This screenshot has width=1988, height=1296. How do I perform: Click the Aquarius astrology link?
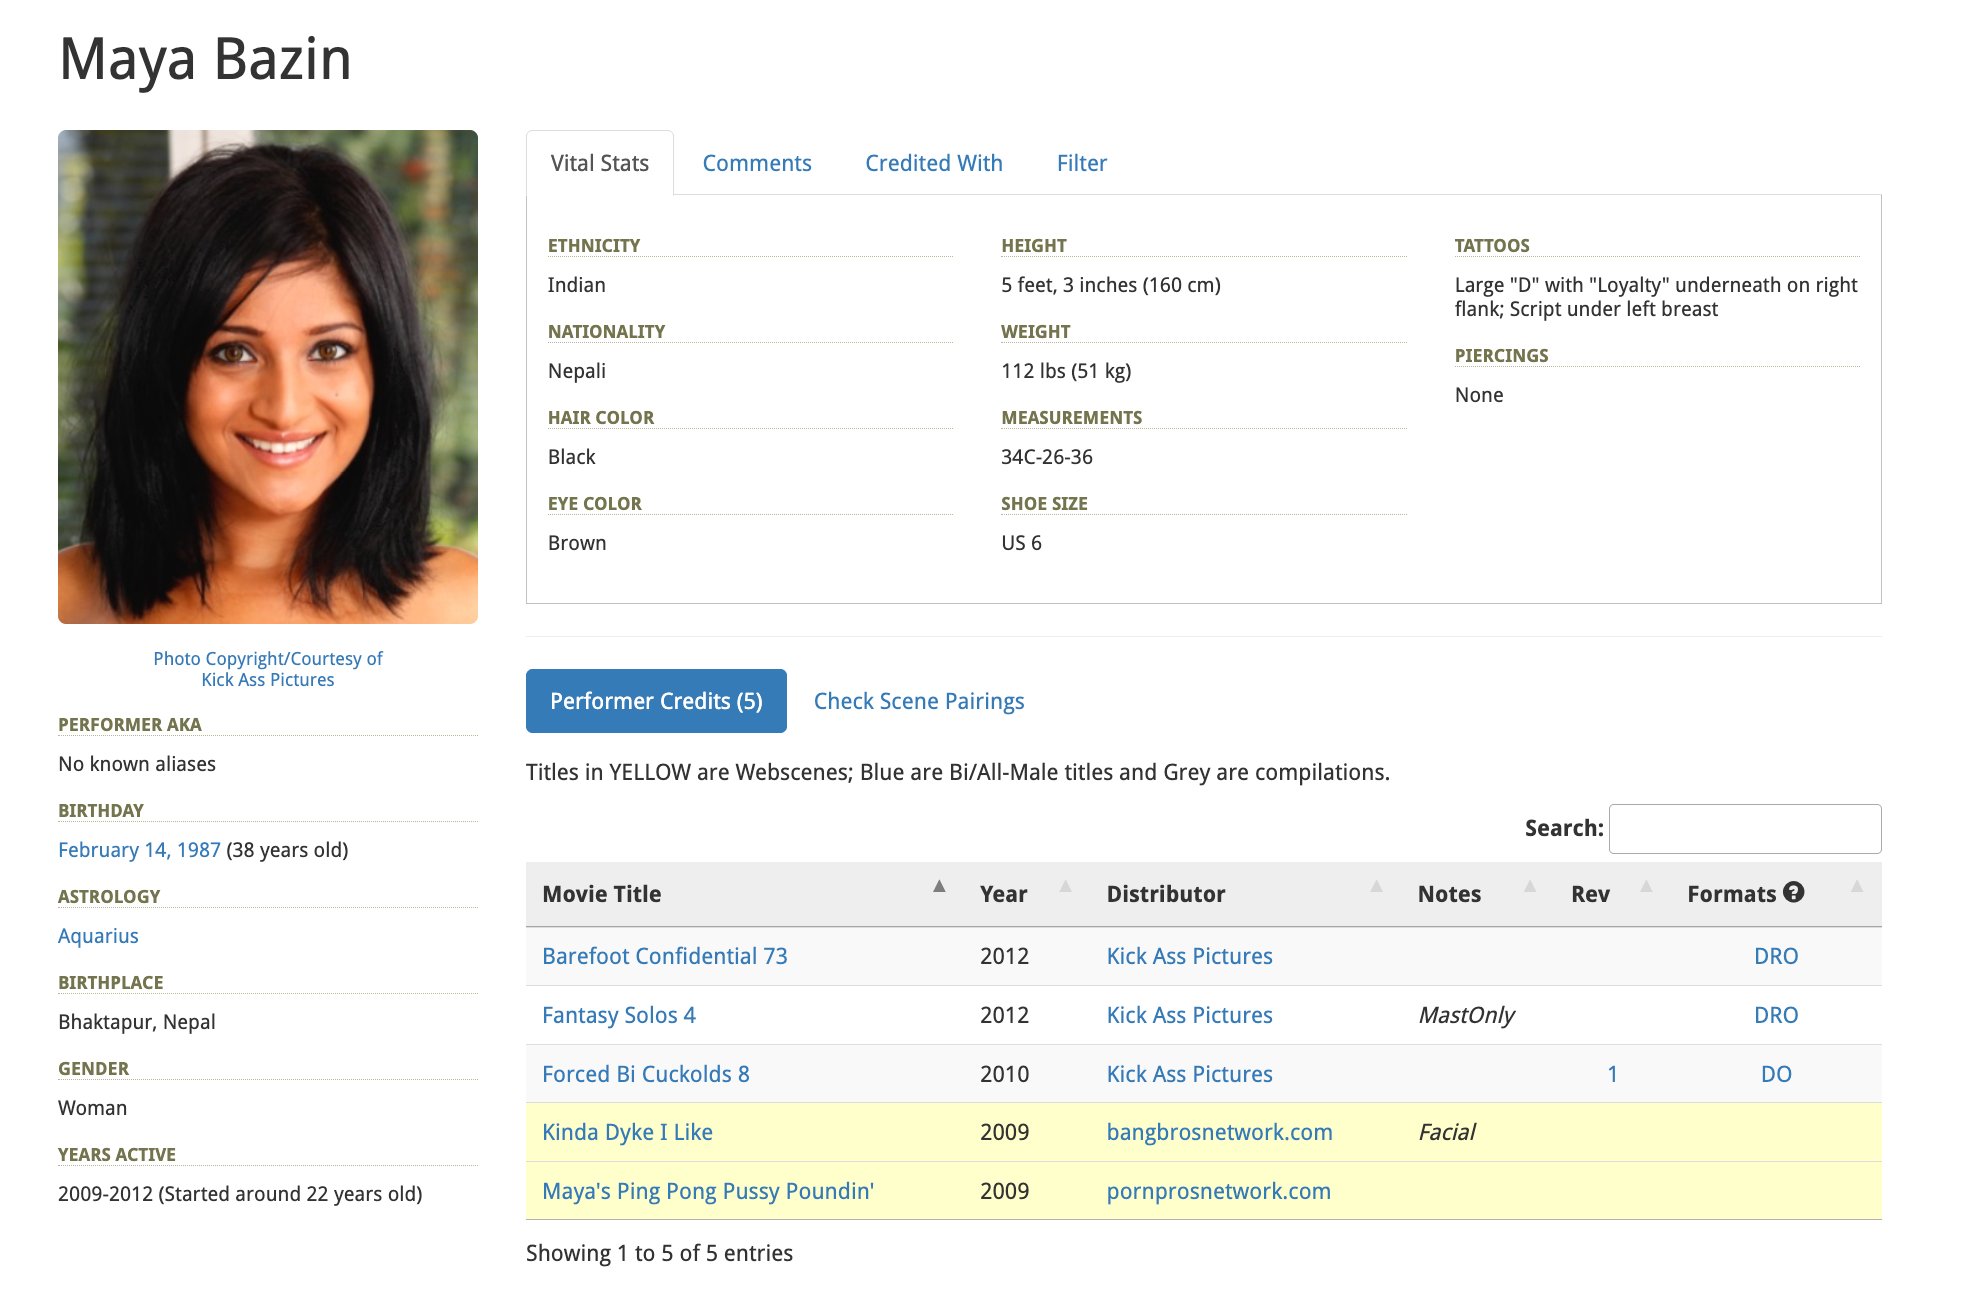pyautogui.click(x=98, y=936)
